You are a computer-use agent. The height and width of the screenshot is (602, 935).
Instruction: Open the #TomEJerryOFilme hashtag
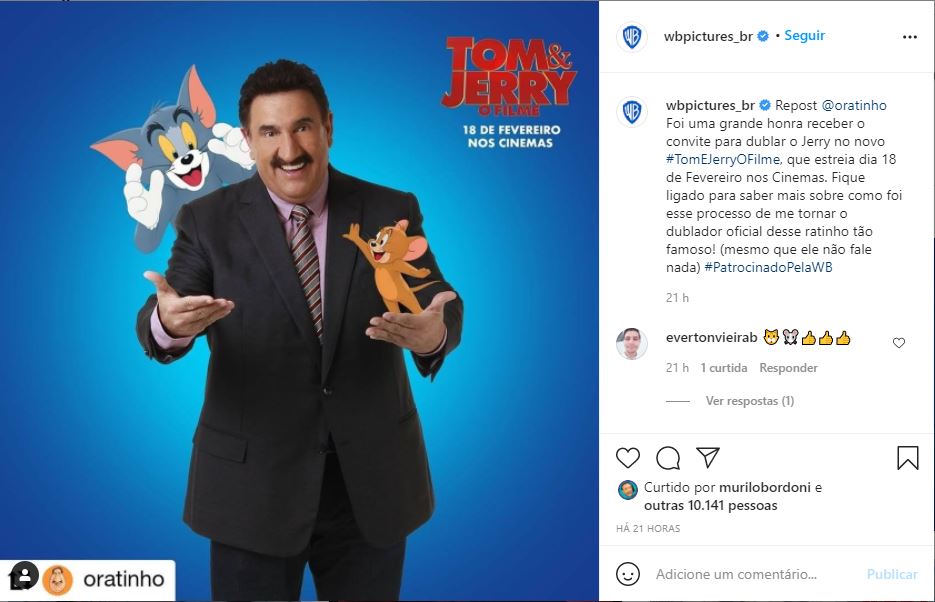click(723, 159)
